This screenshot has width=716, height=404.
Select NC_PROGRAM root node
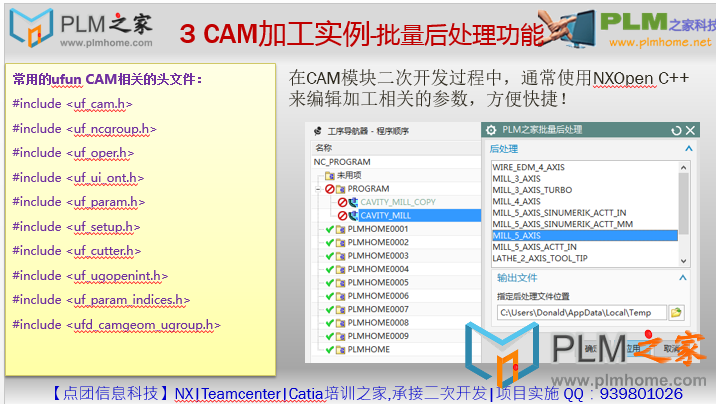pos(342,162)
